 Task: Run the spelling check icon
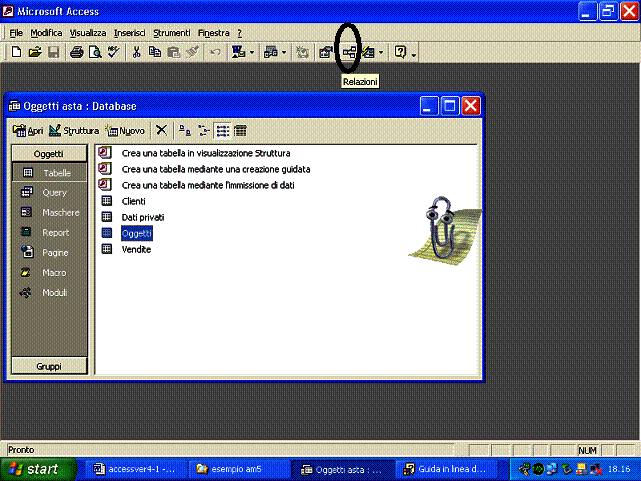click(x=113, y=52)
